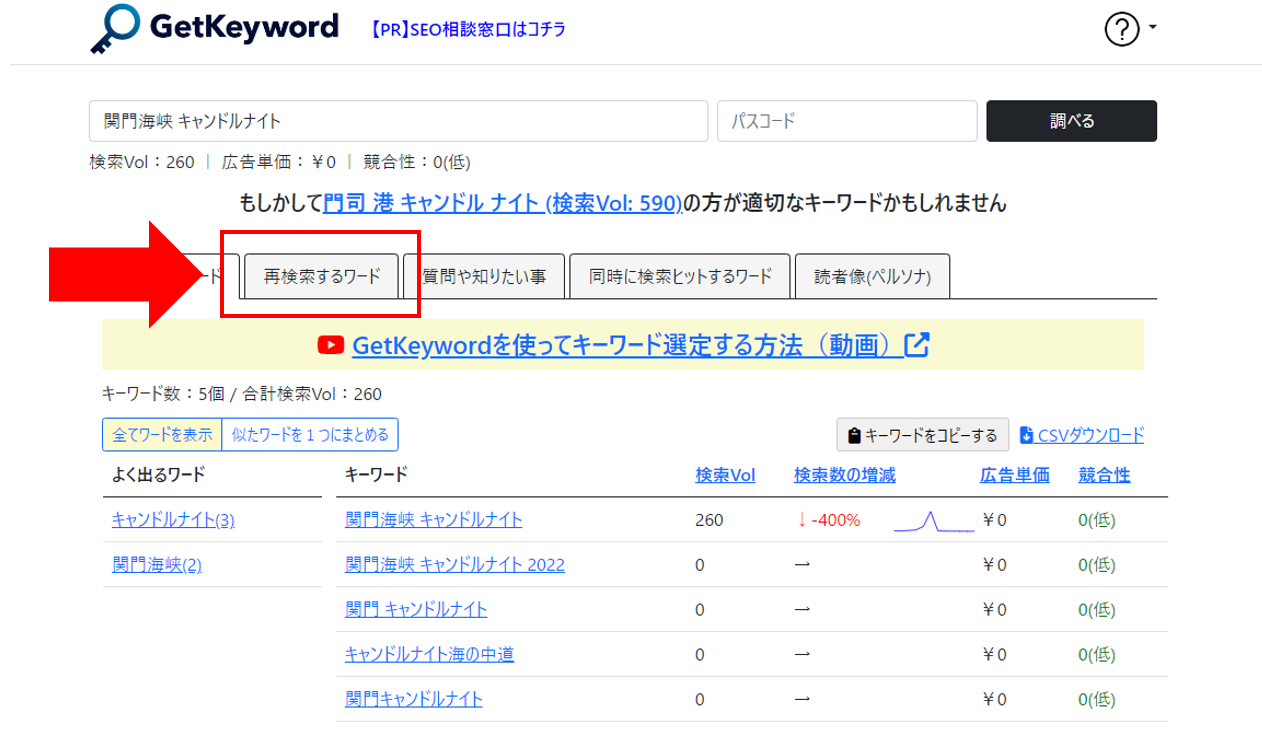Click the CSV download file icon

coord(1026,435)
